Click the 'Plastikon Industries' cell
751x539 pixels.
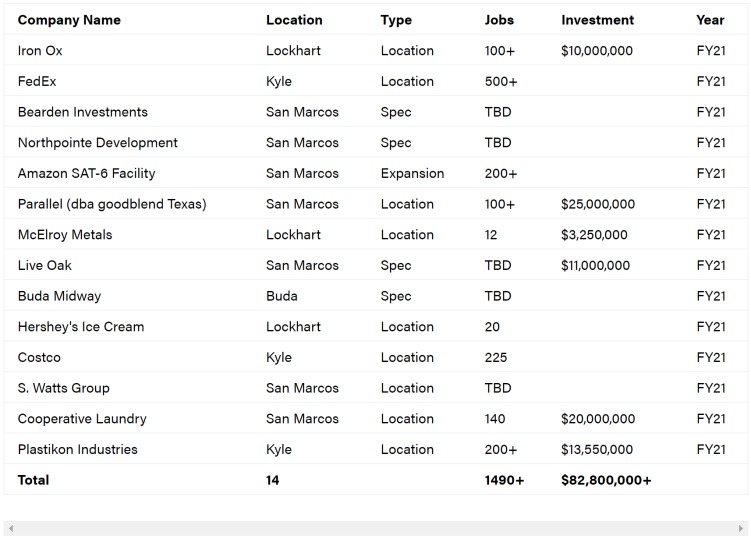(77, 449)
